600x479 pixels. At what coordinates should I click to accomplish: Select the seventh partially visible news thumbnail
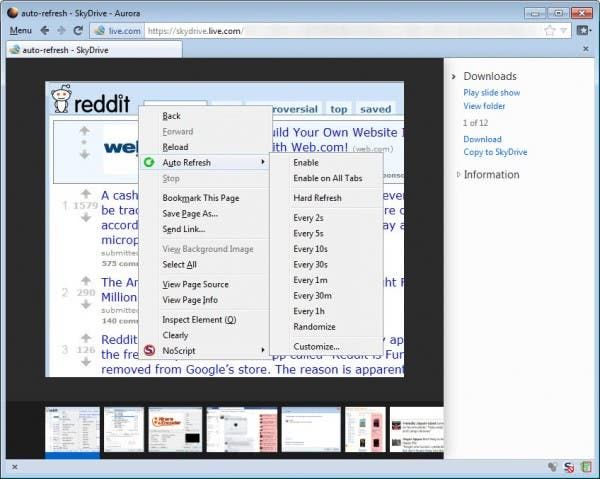(x=417, y=430)
